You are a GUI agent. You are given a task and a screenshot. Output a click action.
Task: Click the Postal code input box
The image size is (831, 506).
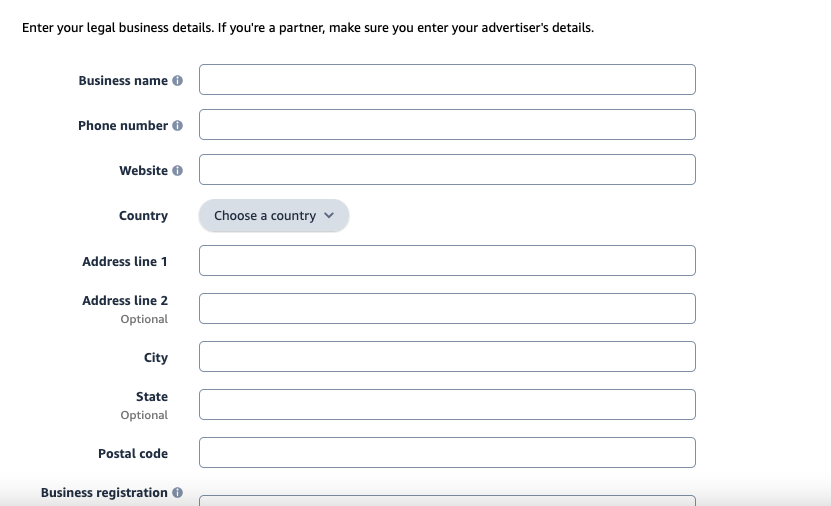click(447, 452)
